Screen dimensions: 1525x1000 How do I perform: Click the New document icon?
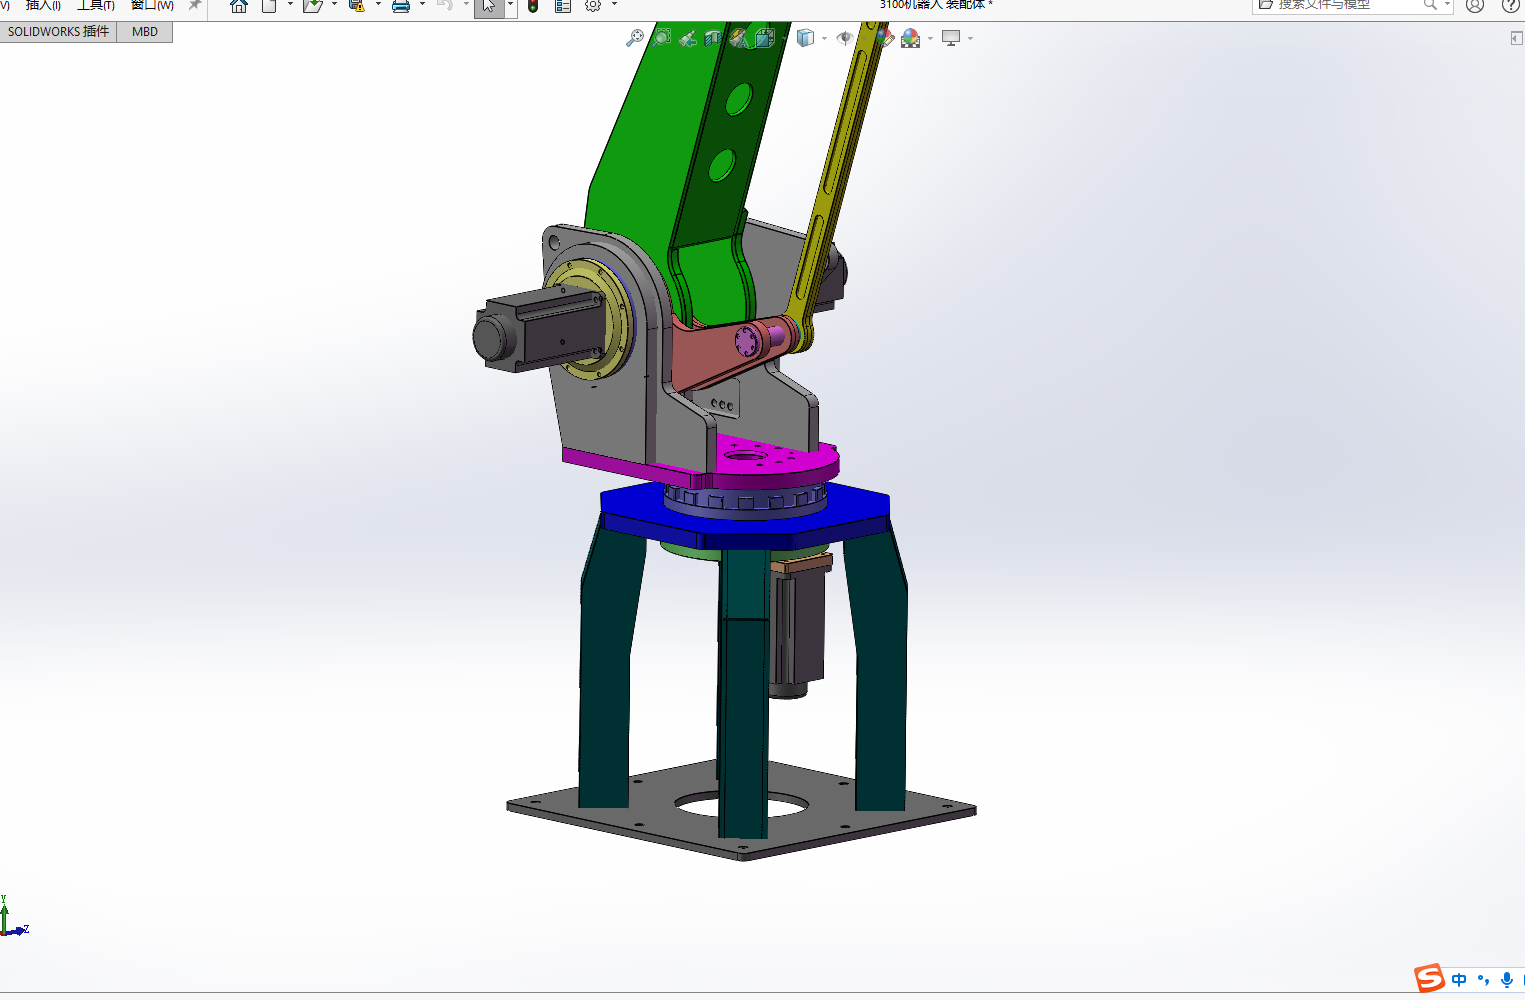269,6
